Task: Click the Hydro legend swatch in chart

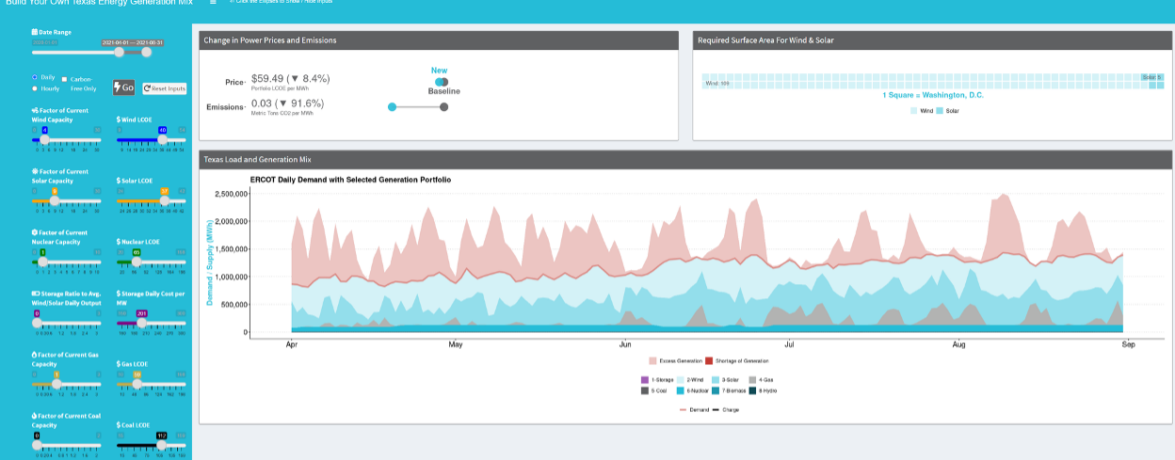Action: [750, 390]
